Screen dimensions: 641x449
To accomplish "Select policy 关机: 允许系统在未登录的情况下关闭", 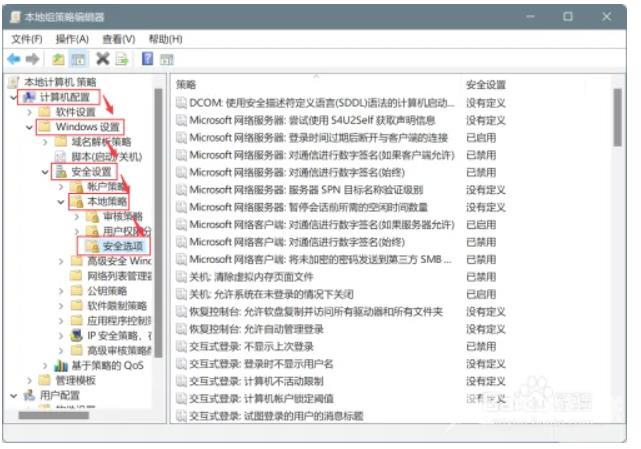I will click(271, 294).
